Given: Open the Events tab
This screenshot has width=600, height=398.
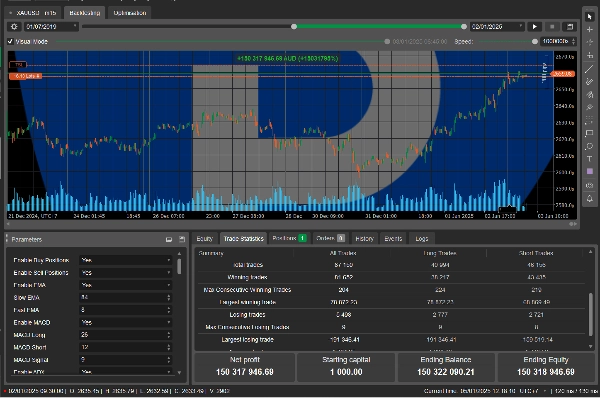Looking at the screenshot, I should tap(393, 239).
